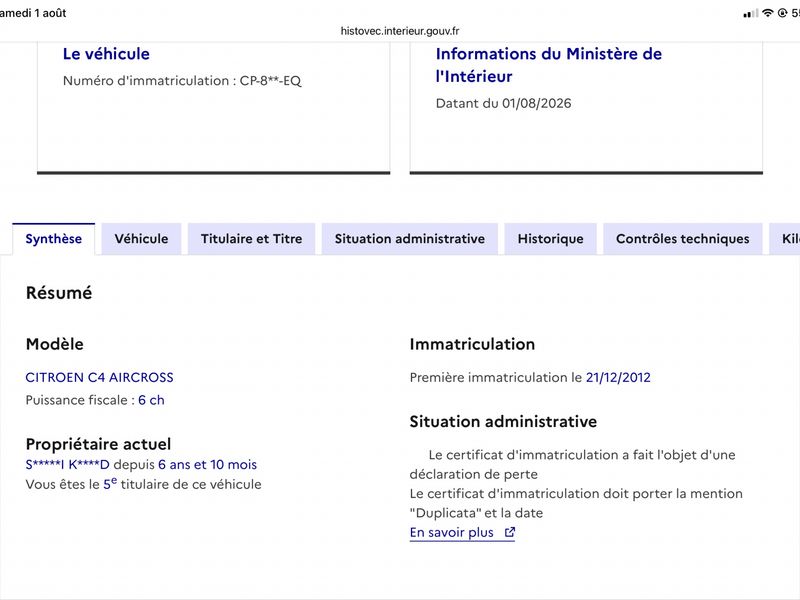Click the Datant du 01/08/2026 text
800x600 pixels.
[x=504, y=103]
